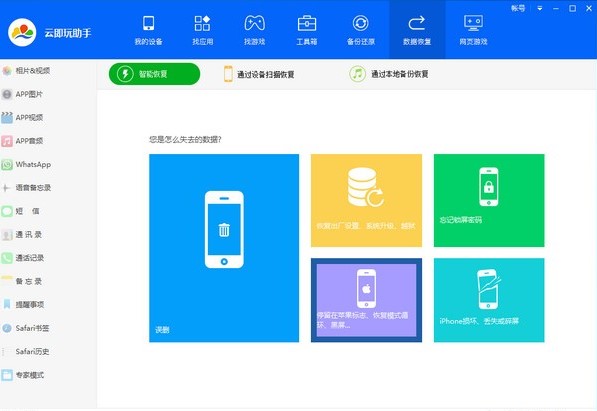
Task: Choose the blue 误删 deleted-data tile
Action: 224,248
